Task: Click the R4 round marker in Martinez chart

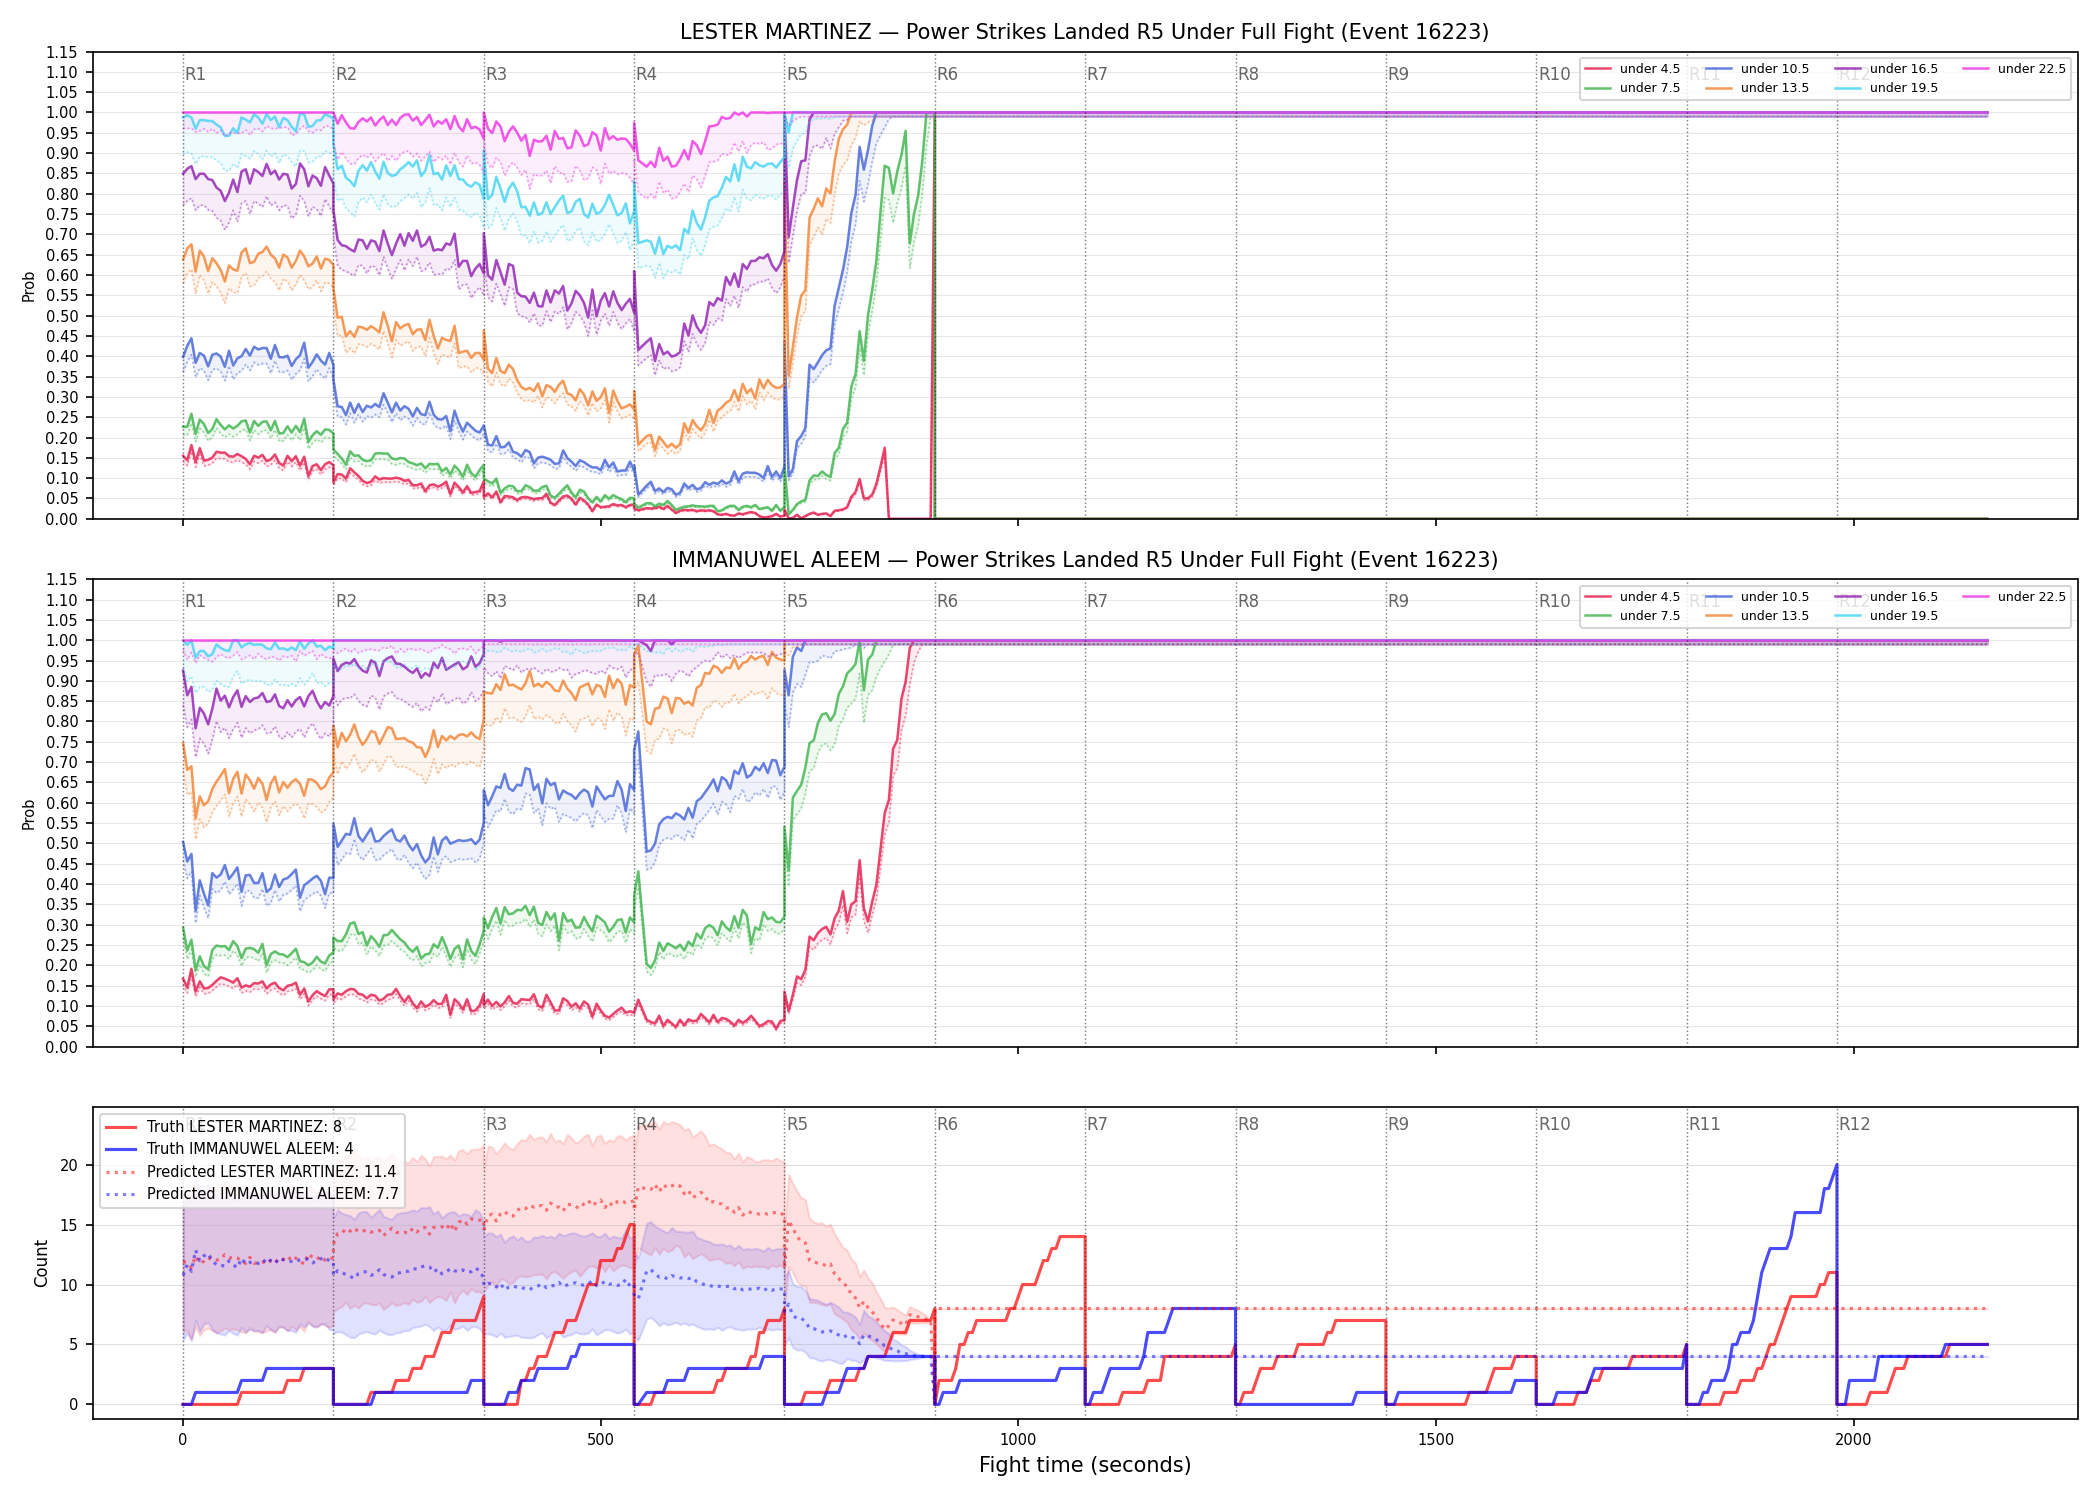Action: 646,74
